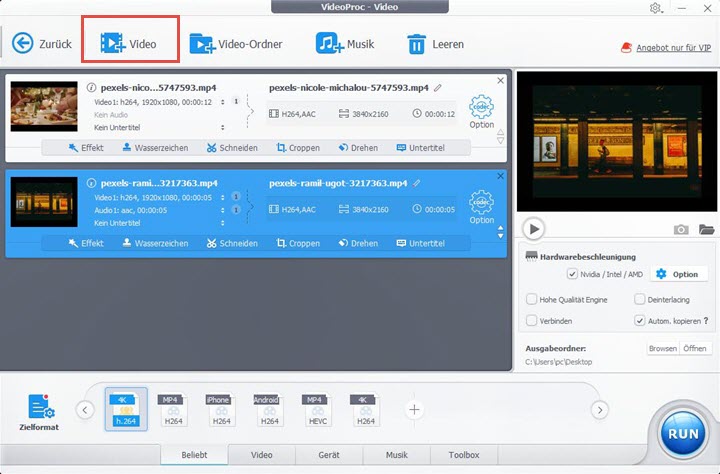The width and height of the screenshot is (720, 474).
Task: Expand Audio1 aac track selector
Action: point(223,210)
